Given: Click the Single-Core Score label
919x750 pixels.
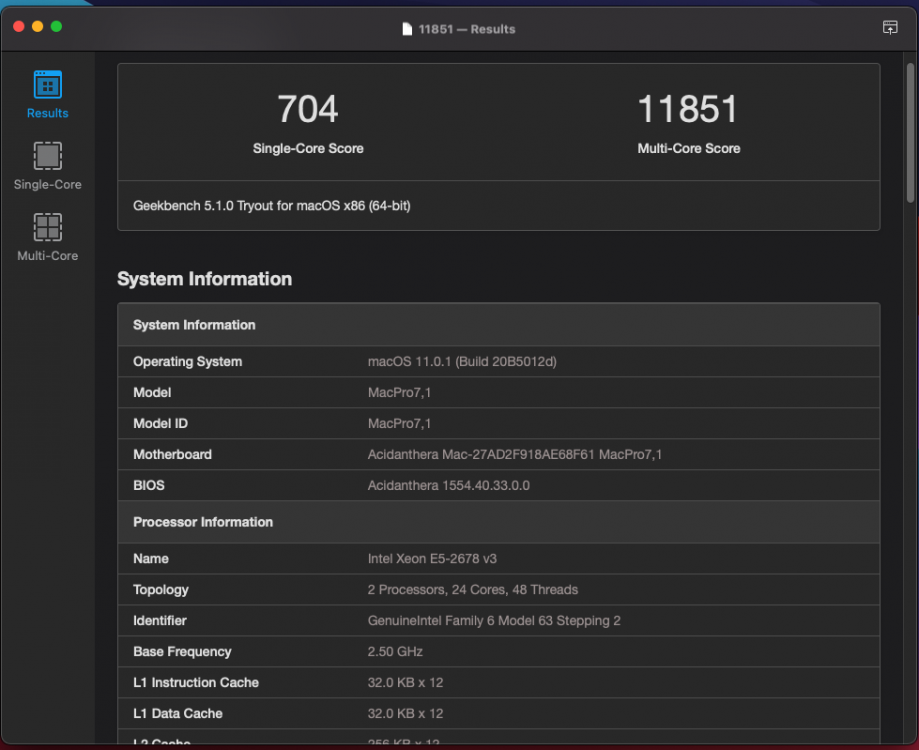Looking at the screenshot, I should pos(308,148).
